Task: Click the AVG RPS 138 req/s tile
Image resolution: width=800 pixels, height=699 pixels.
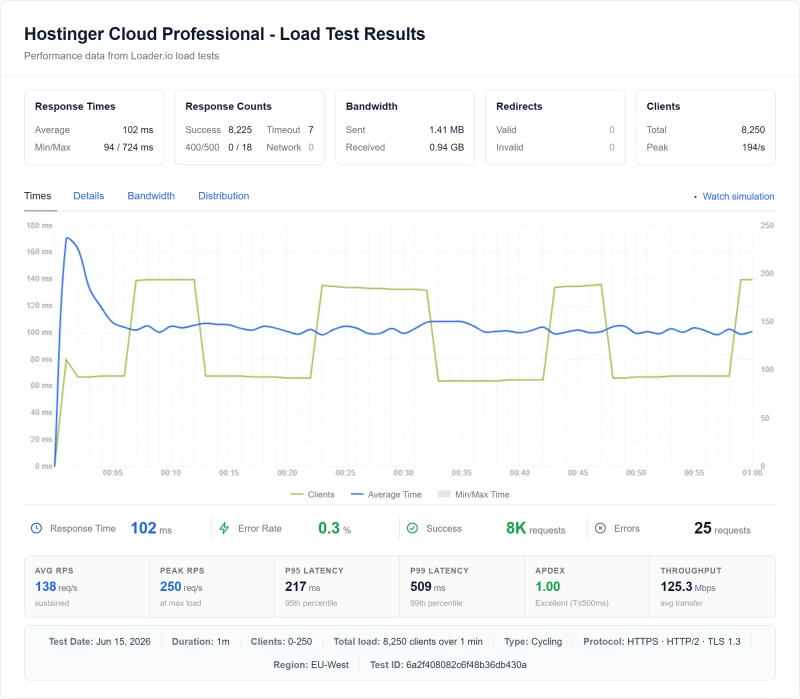Action: [x=87, y=586]
